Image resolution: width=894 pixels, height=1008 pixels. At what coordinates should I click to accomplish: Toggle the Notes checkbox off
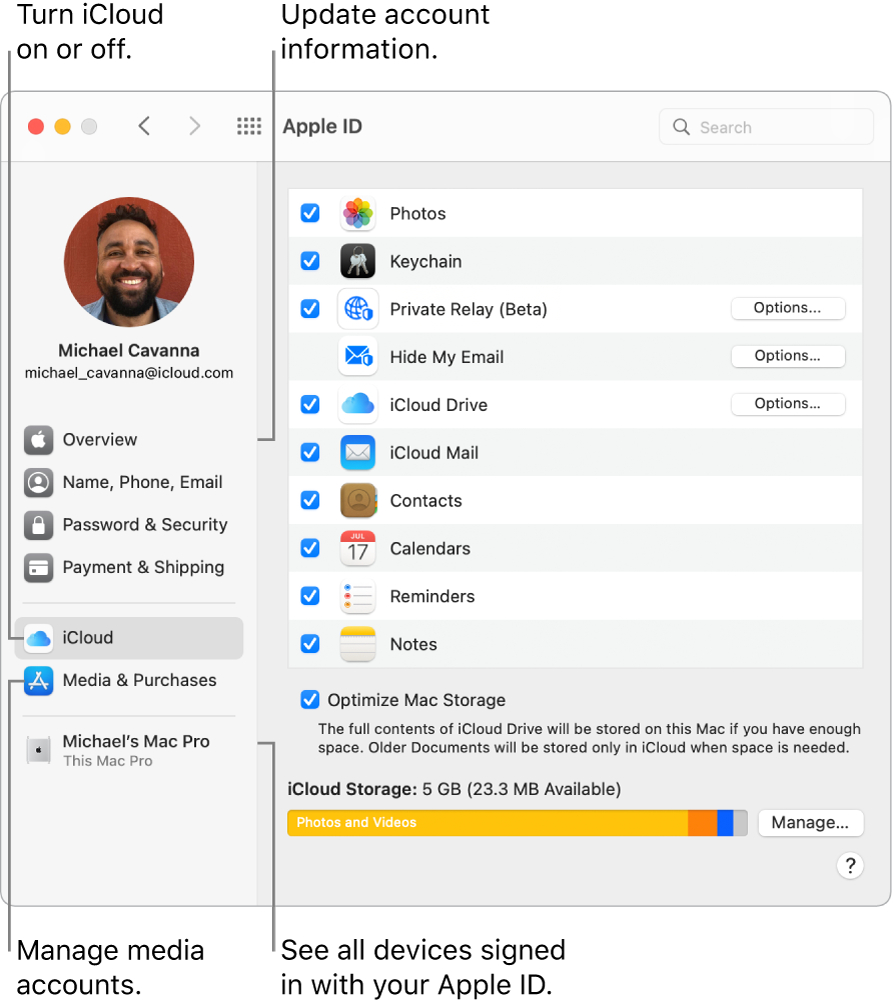(x=310, y=644)
